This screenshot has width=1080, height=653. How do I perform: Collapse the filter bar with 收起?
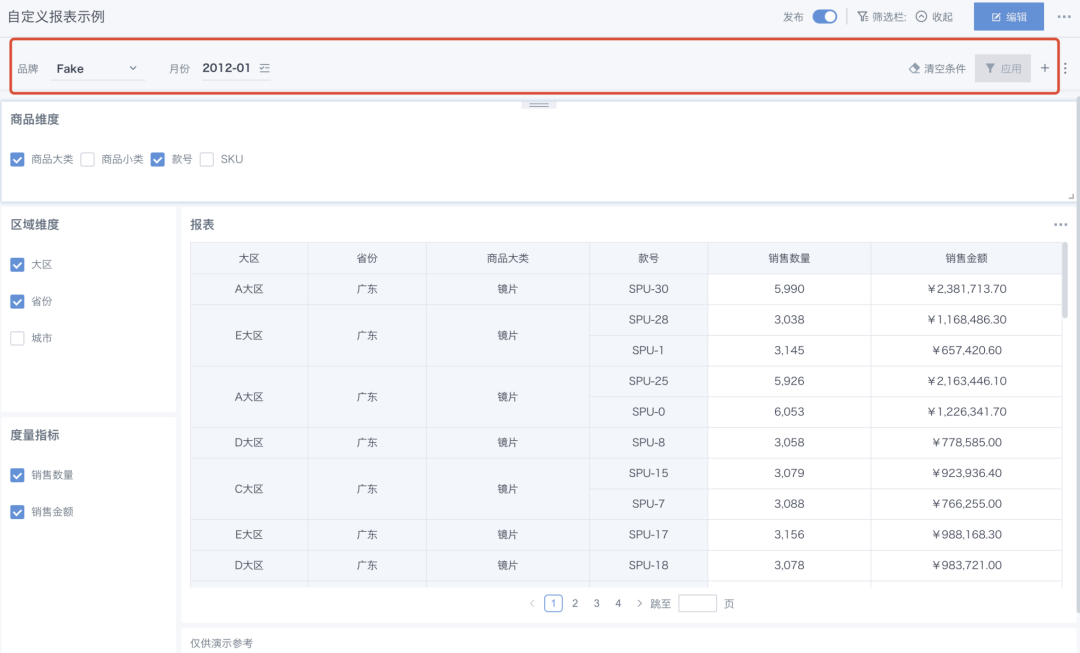935,17
